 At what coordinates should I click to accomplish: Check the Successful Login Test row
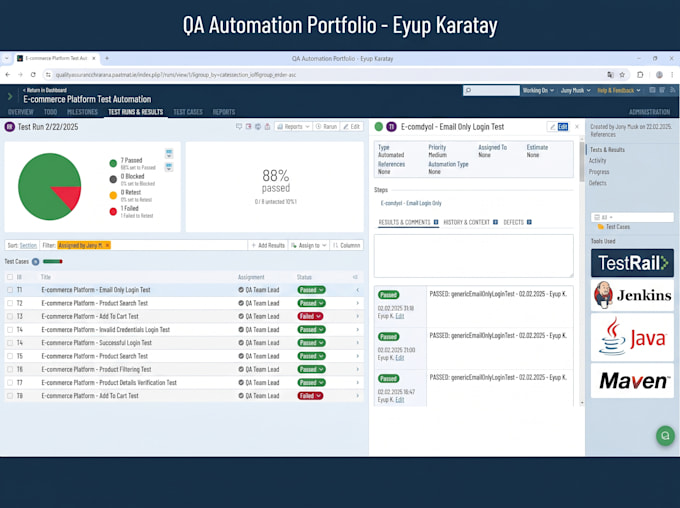[10, 343]
